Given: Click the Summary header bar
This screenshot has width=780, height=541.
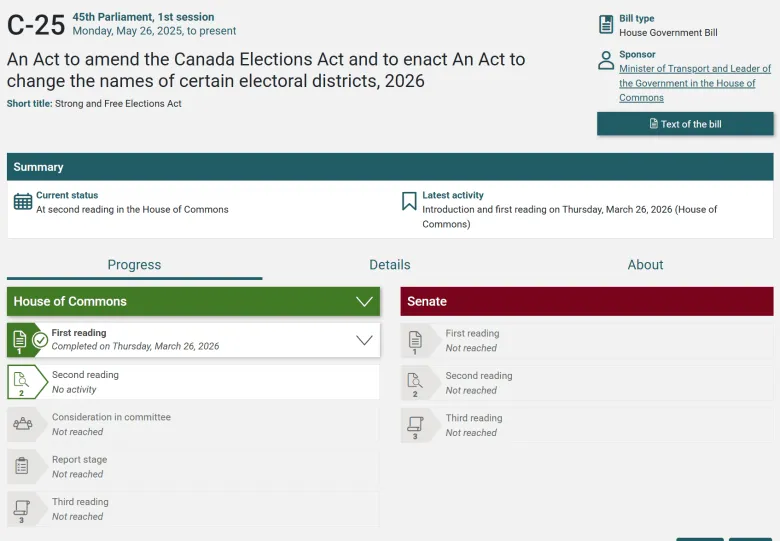Looking at the screenshot, I should 390,167.
